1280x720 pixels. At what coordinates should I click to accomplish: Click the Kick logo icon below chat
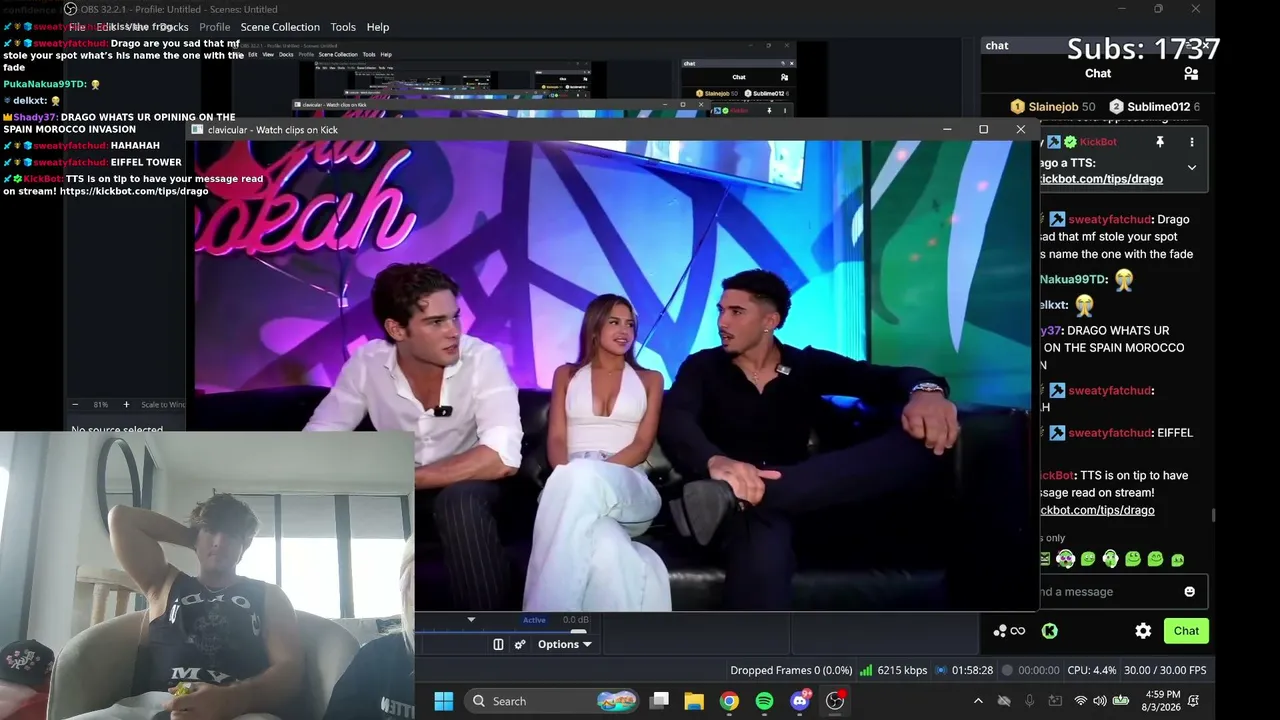point(1049,631)
